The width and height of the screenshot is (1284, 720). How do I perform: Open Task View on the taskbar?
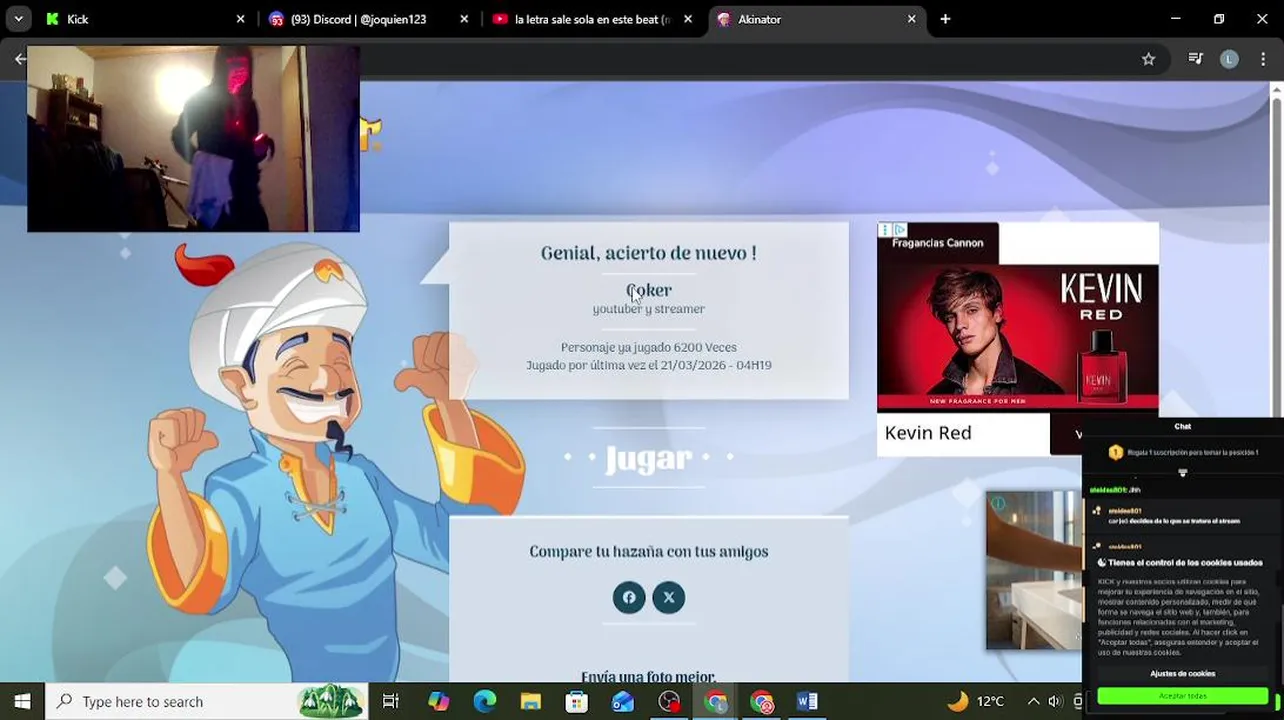pos(391,701)
